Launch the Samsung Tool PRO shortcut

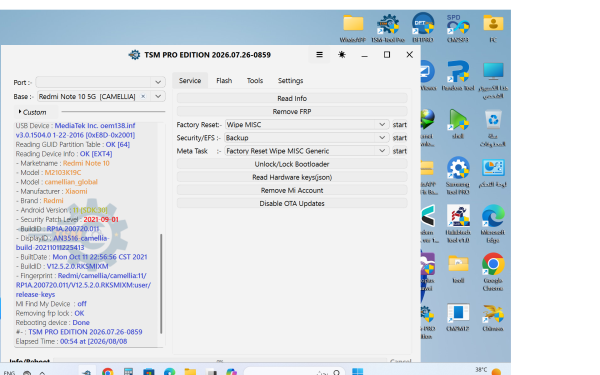(x=458, y=175)
